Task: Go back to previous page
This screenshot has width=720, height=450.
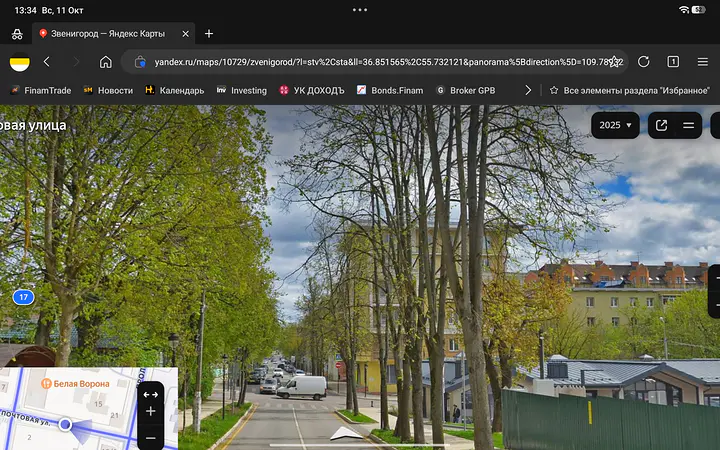Action: click(46, 62)
